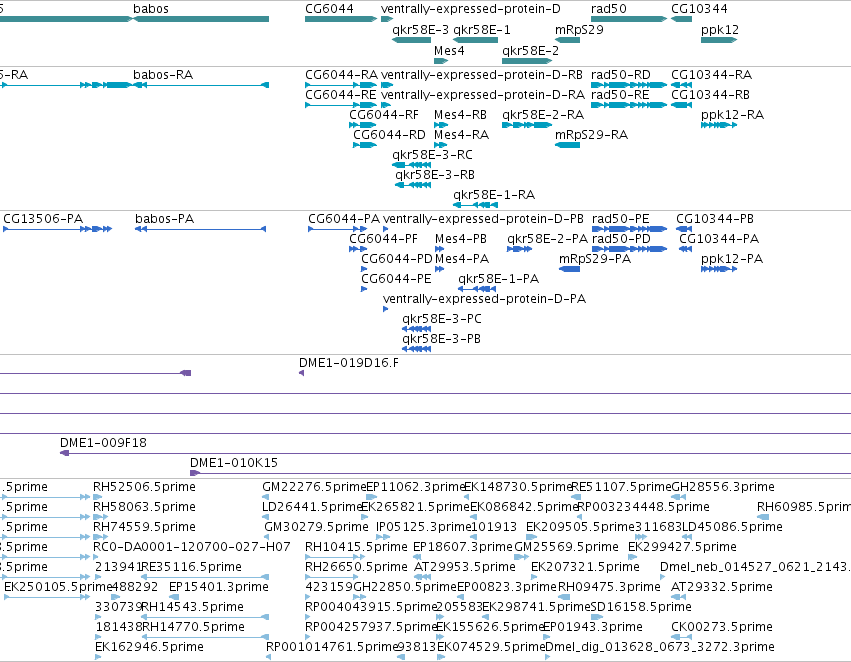851x662 pixels.
Task: Select the CG6044-PA protein label
Action: click(344, 219)
